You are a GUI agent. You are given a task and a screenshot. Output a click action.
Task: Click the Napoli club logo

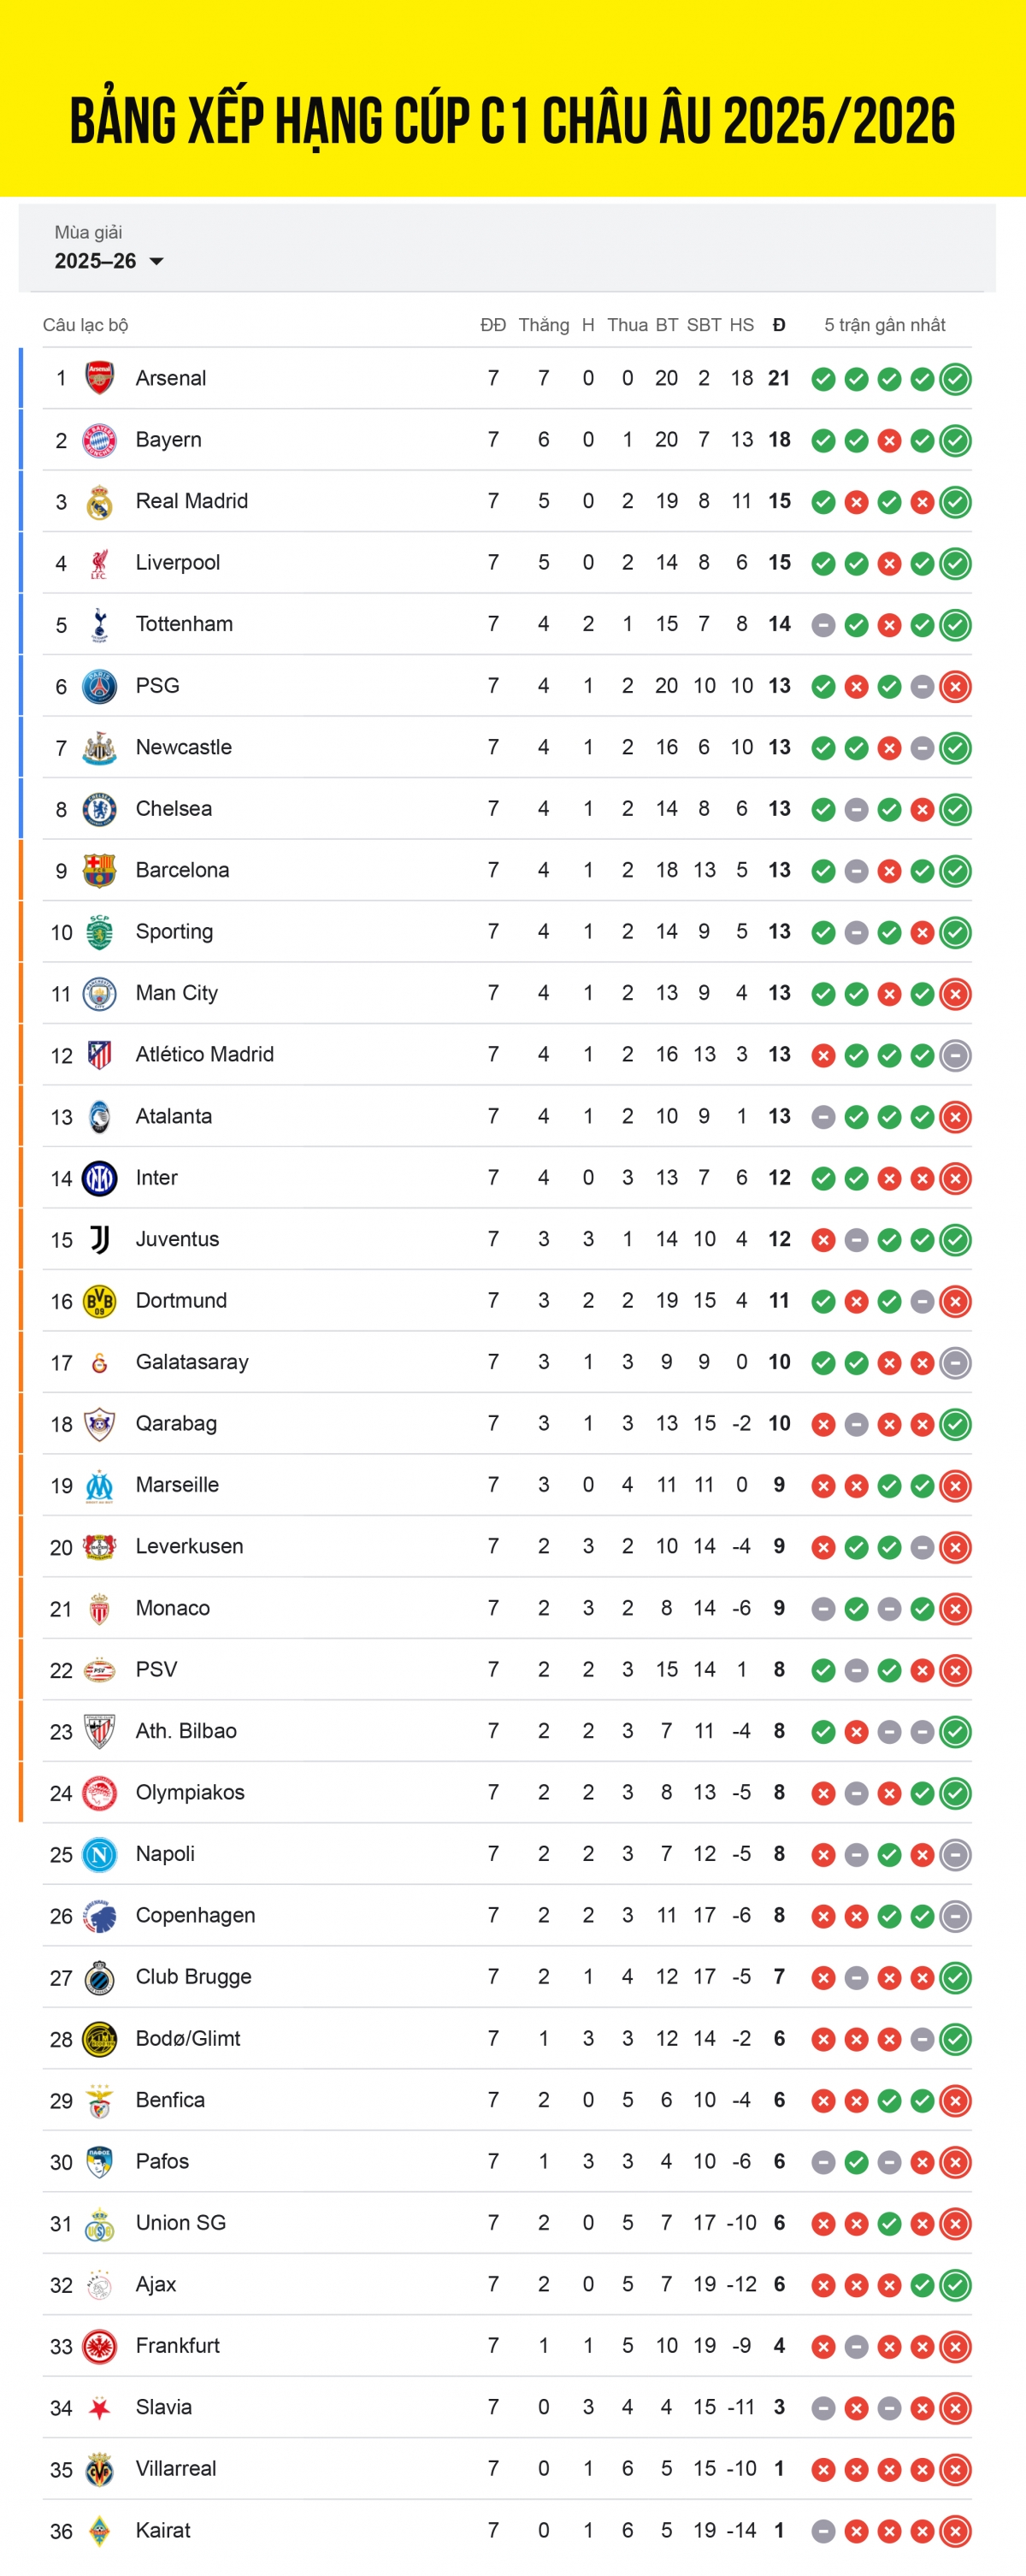coord(99,1854)
